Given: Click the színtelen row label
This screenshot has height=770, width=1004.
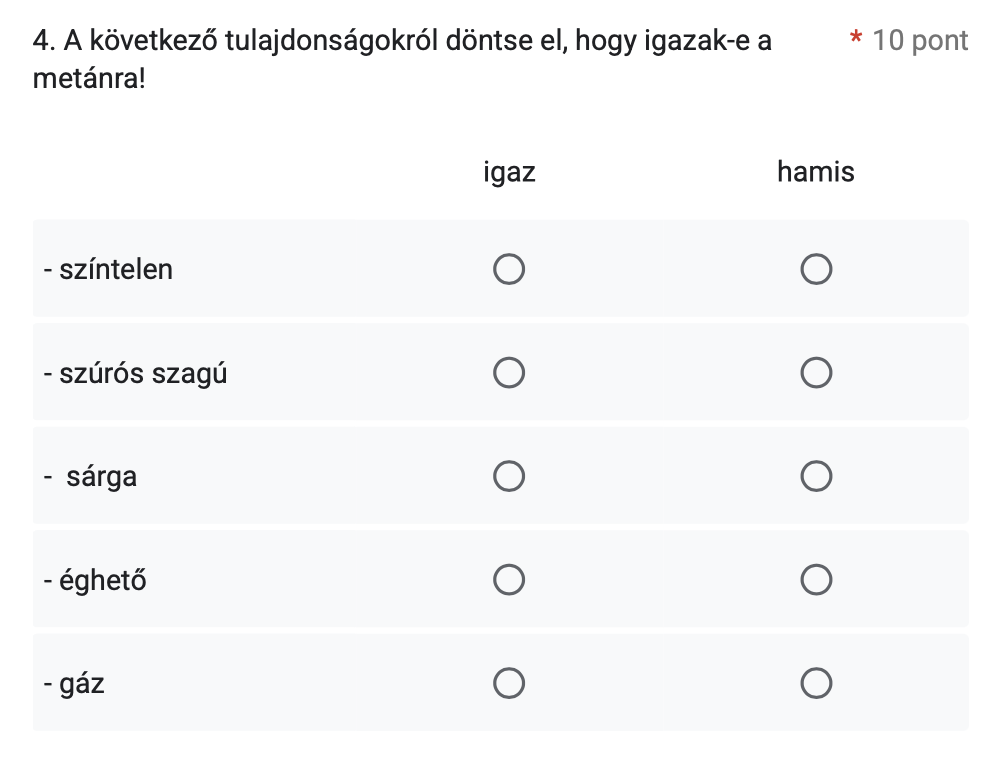Looking at the screenshot, I should pyautogui.click(x=109, y=270).
